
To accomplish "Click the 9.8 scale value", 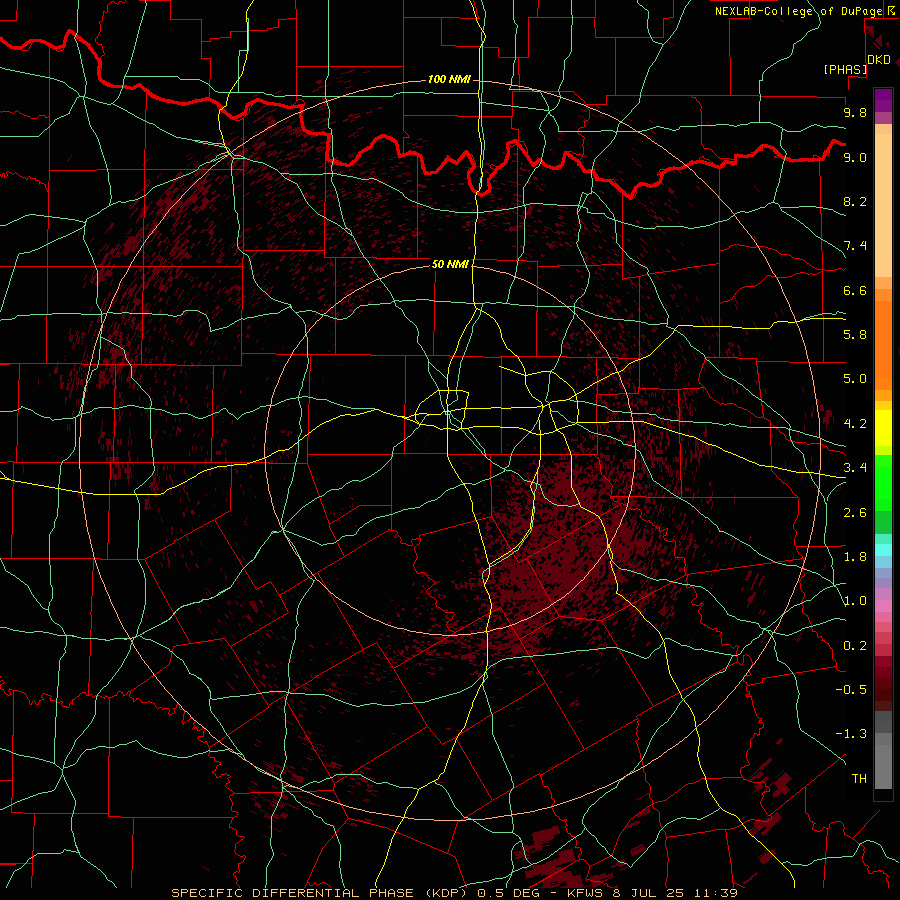I will click(x=855, y=112).
